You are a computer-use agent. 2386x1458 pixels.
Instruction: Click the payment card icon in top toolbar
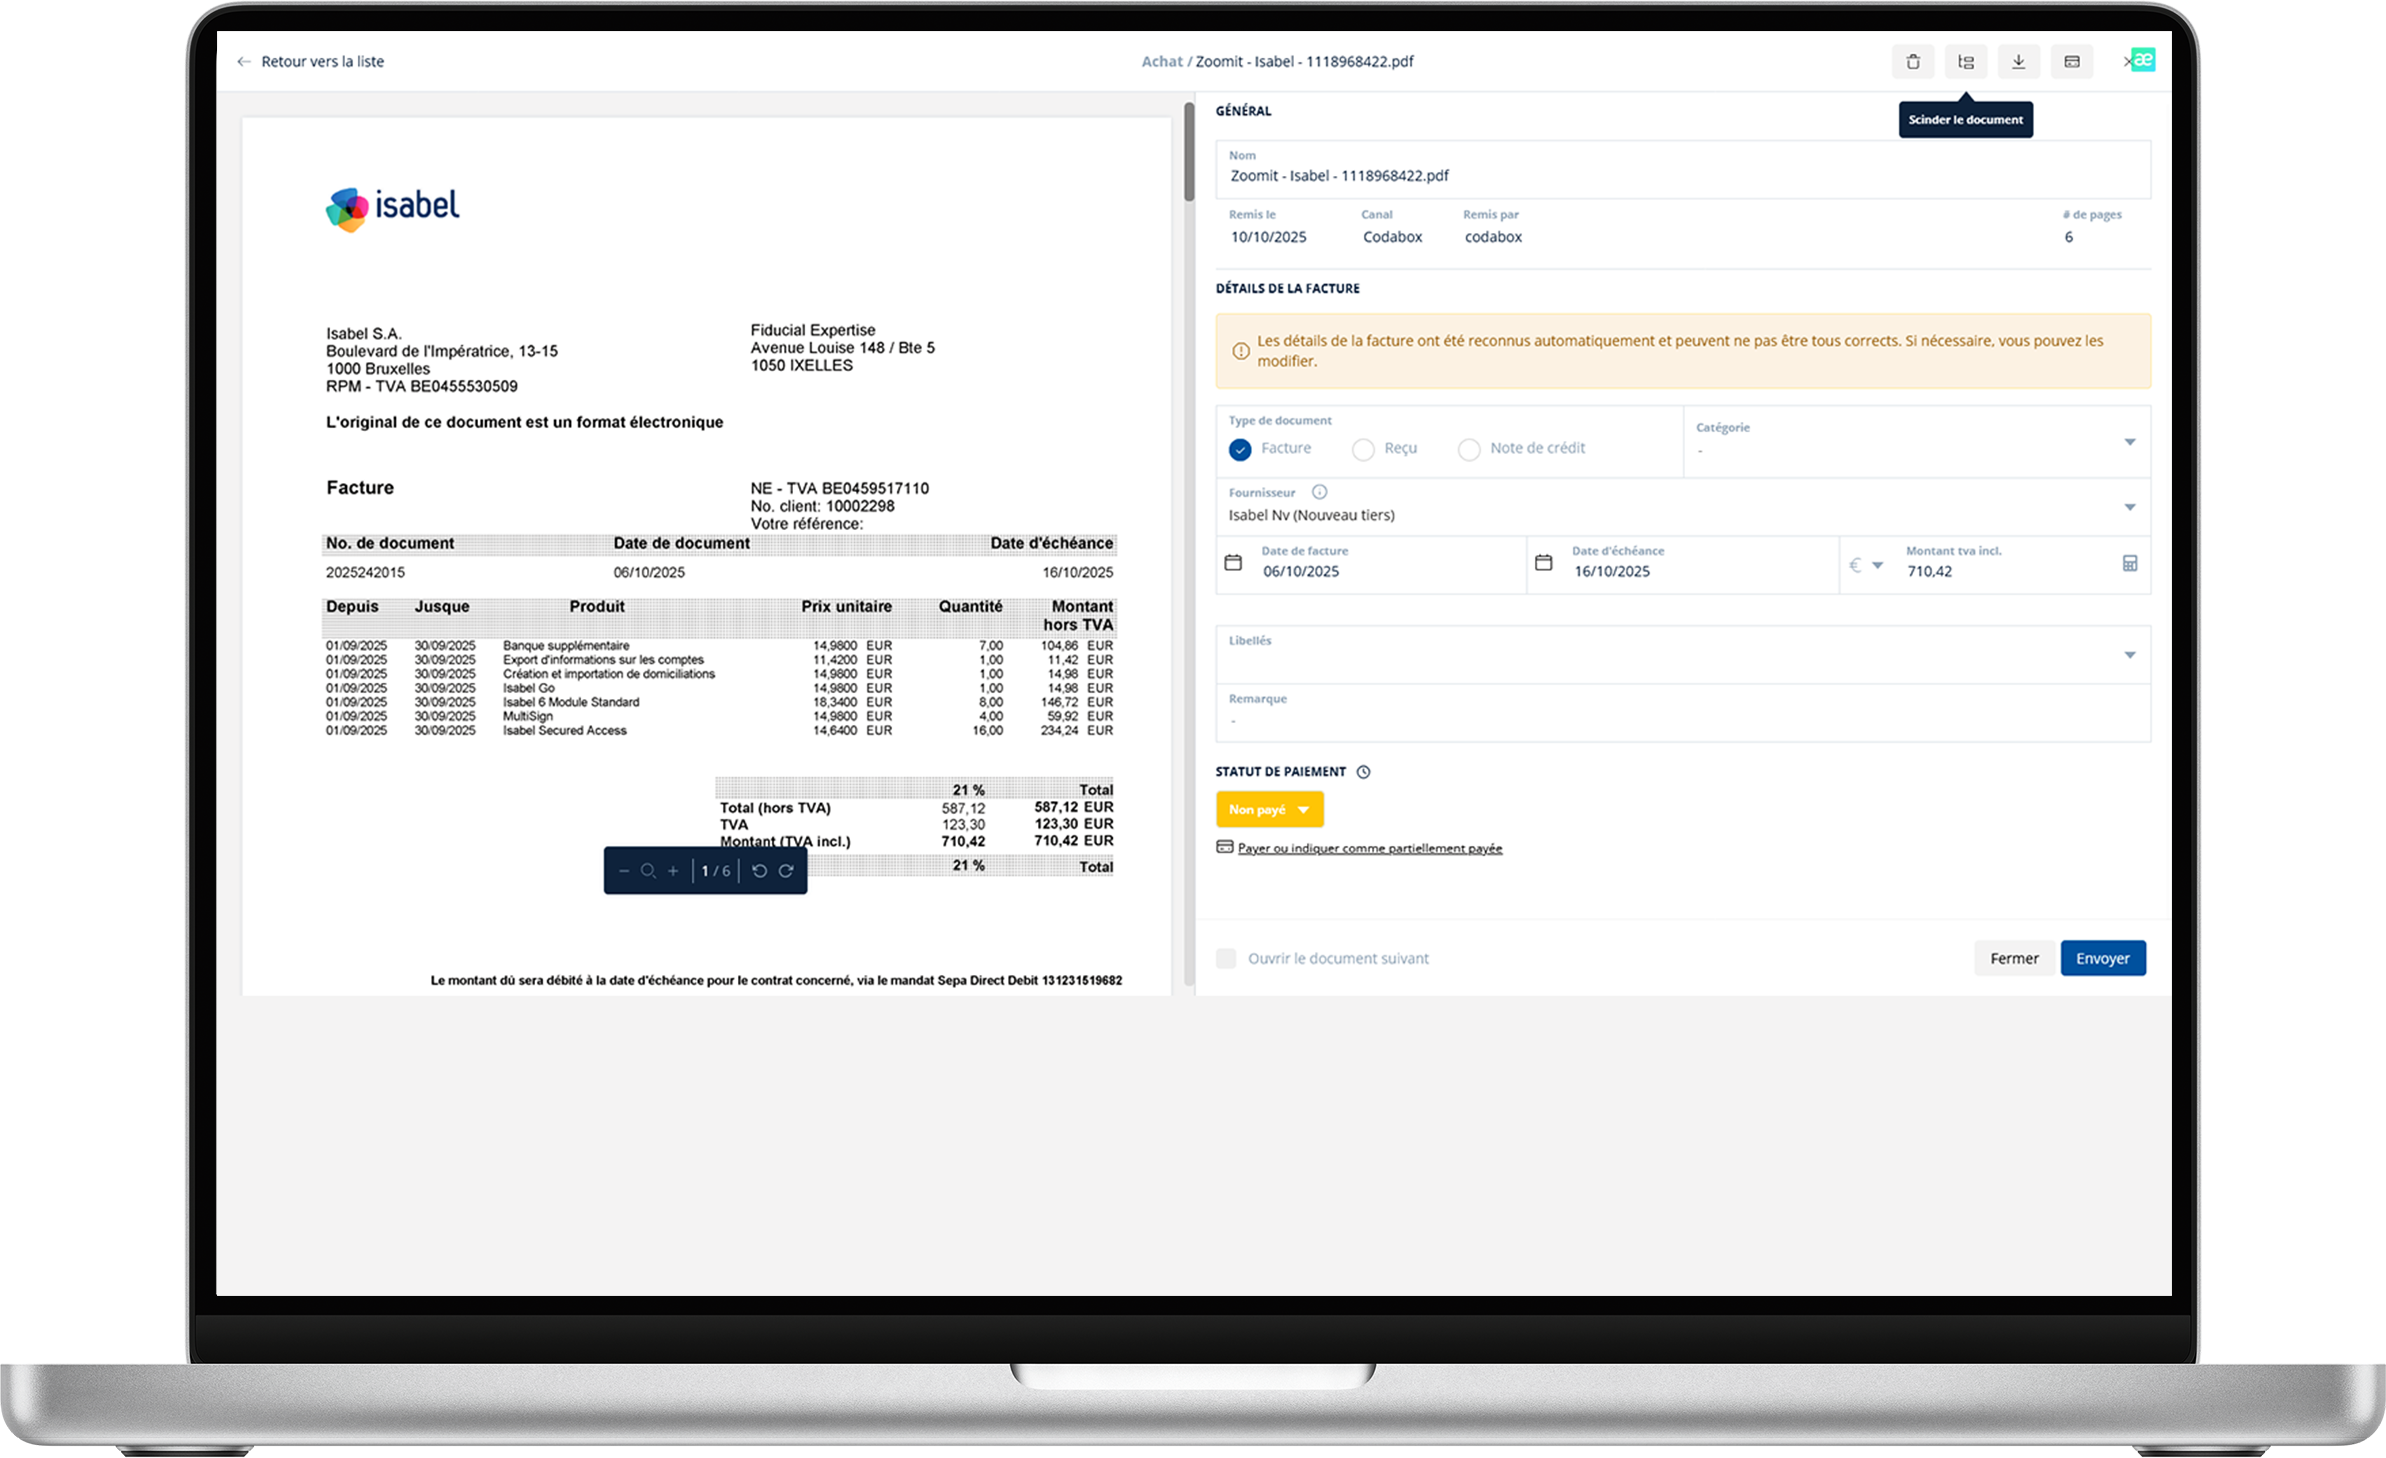(x=2072, y=62)
